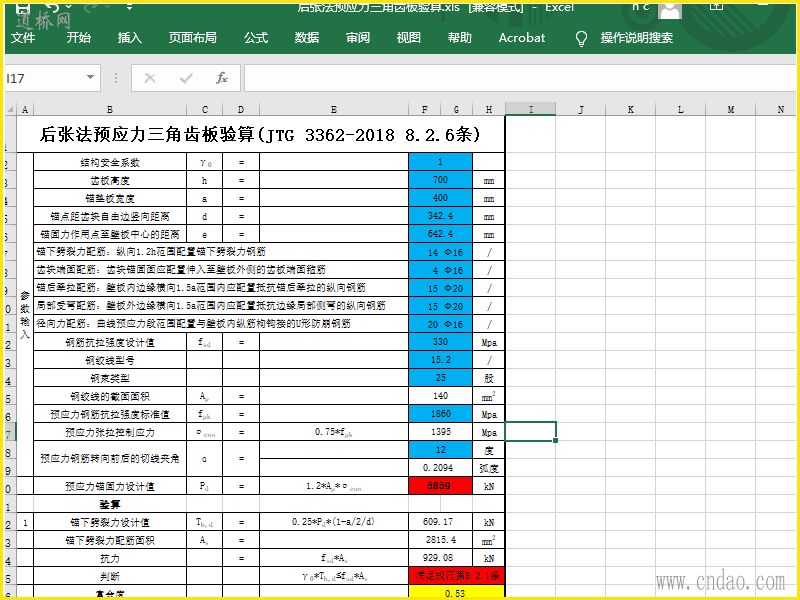
Task: Click the blue cell with value 400
Action: click(x=440, y=198)
